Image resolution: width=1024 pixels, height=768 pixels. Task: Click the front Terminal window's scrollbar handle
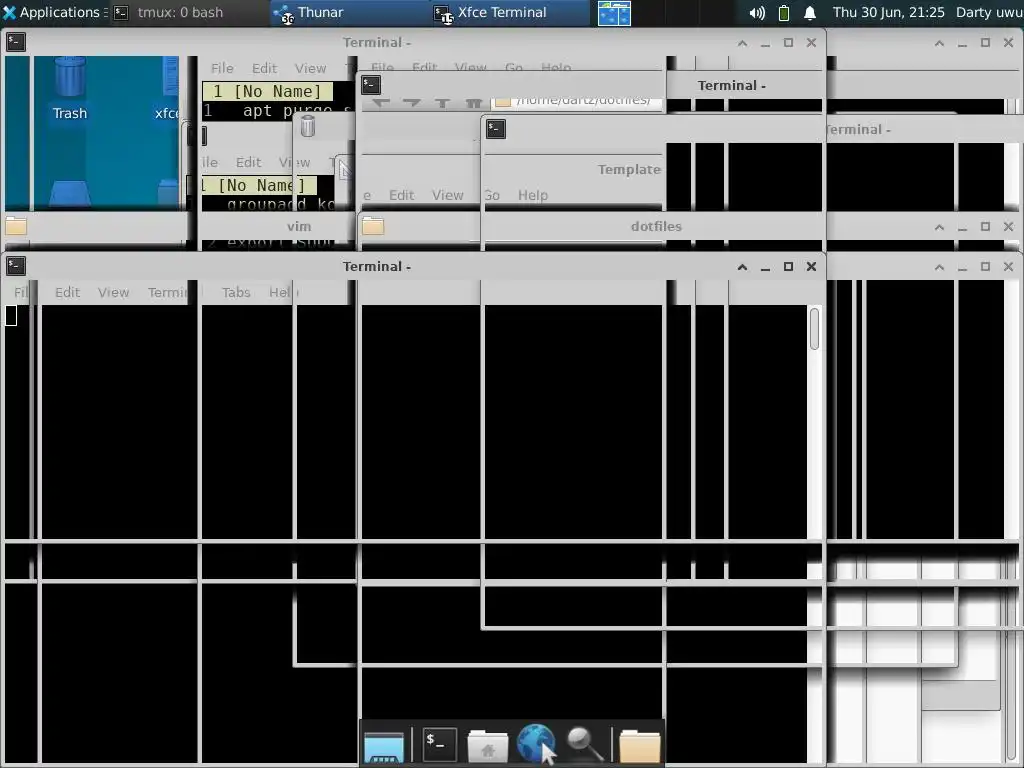click(814, 329)
